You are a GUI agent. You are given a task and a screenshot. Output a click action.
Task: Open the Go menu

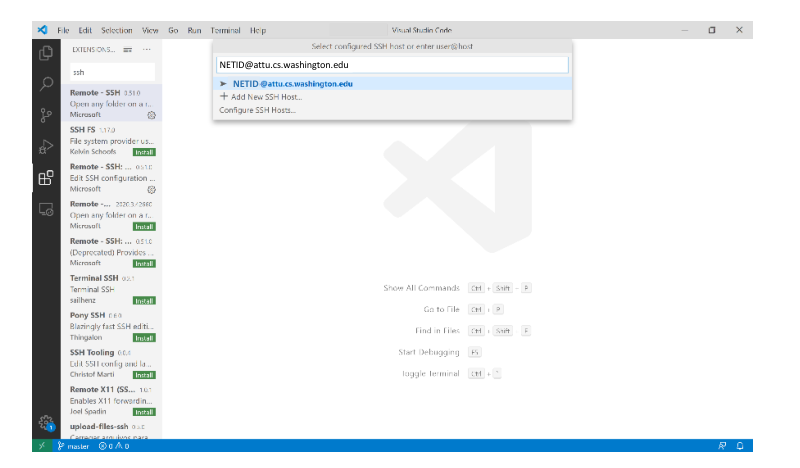click(x=173, y=31)
